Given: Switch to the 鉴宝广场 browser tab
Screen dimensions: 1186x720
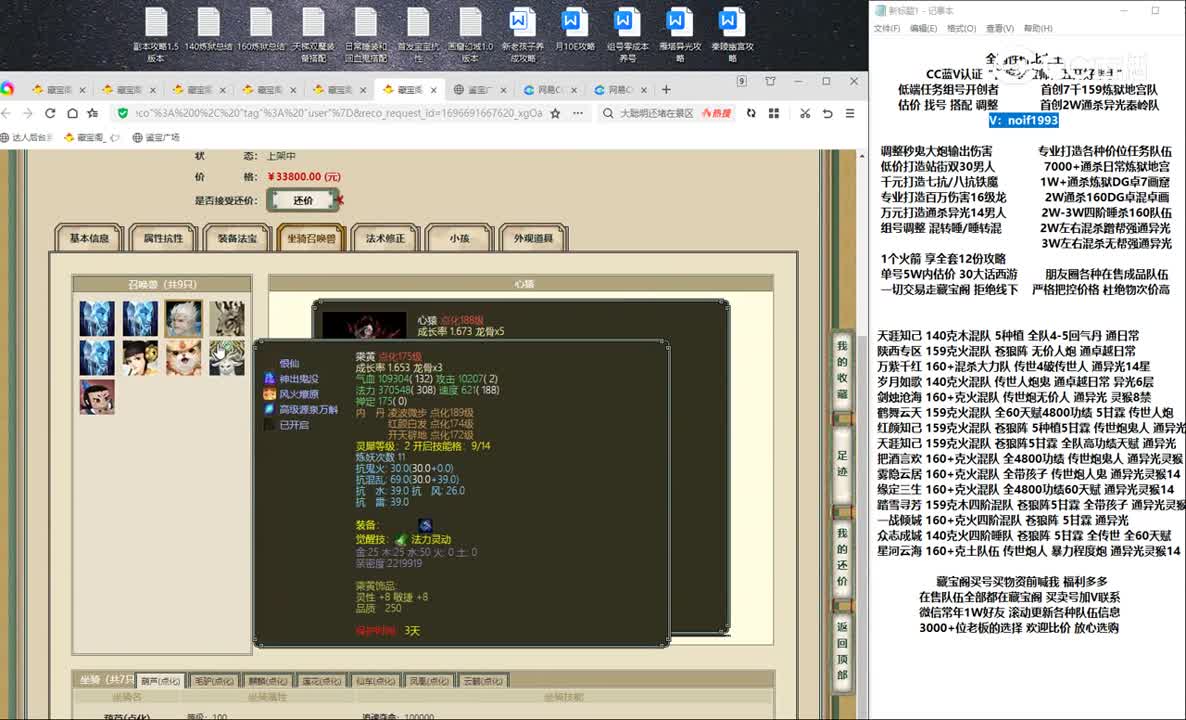Looking at the screenshot, I should [480, 89].
